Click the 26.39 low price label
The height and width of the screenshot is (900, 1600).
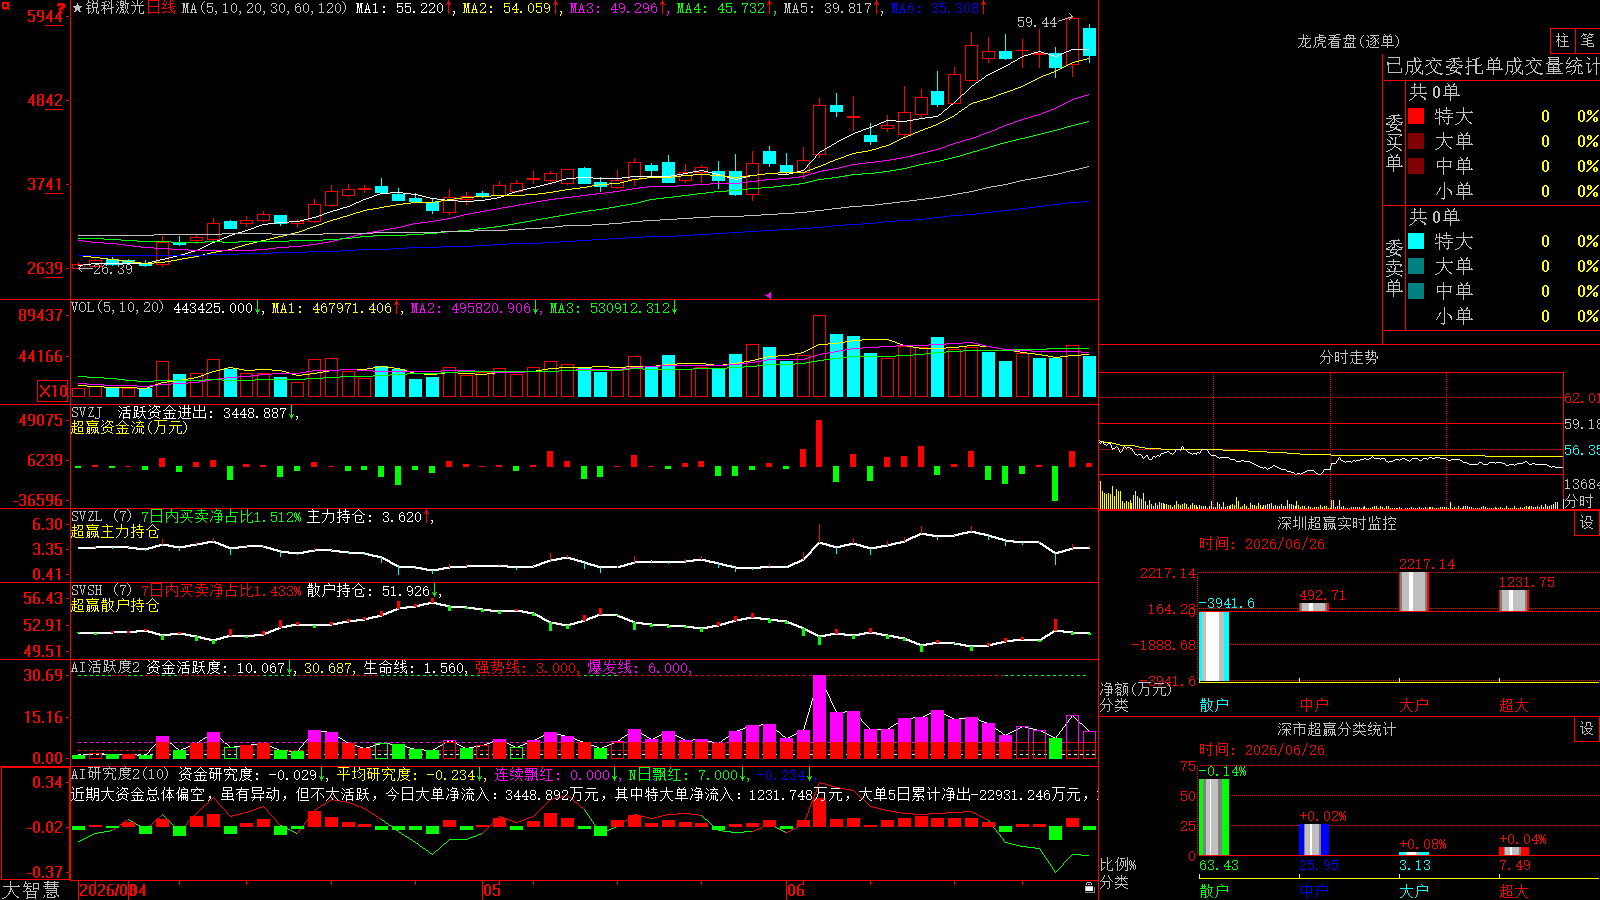pos(112,269)
